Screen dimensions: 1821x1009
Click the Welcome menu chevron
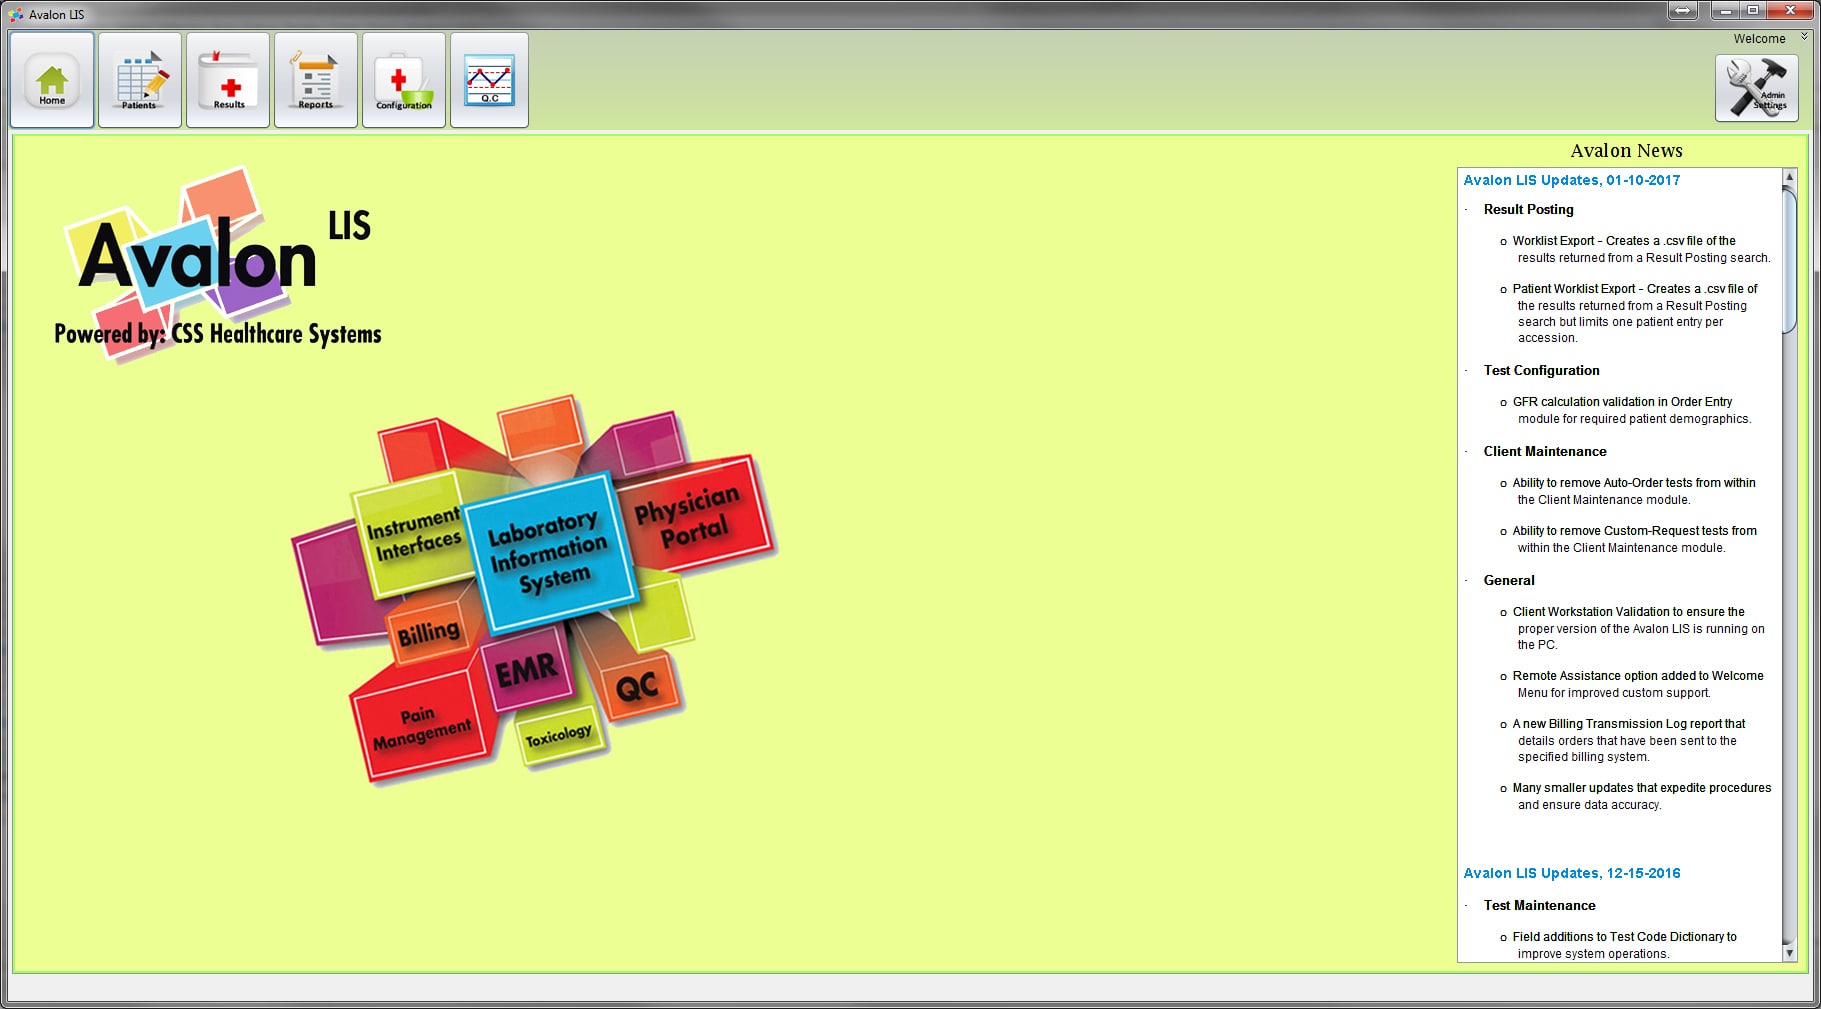tap(1805, 37)
